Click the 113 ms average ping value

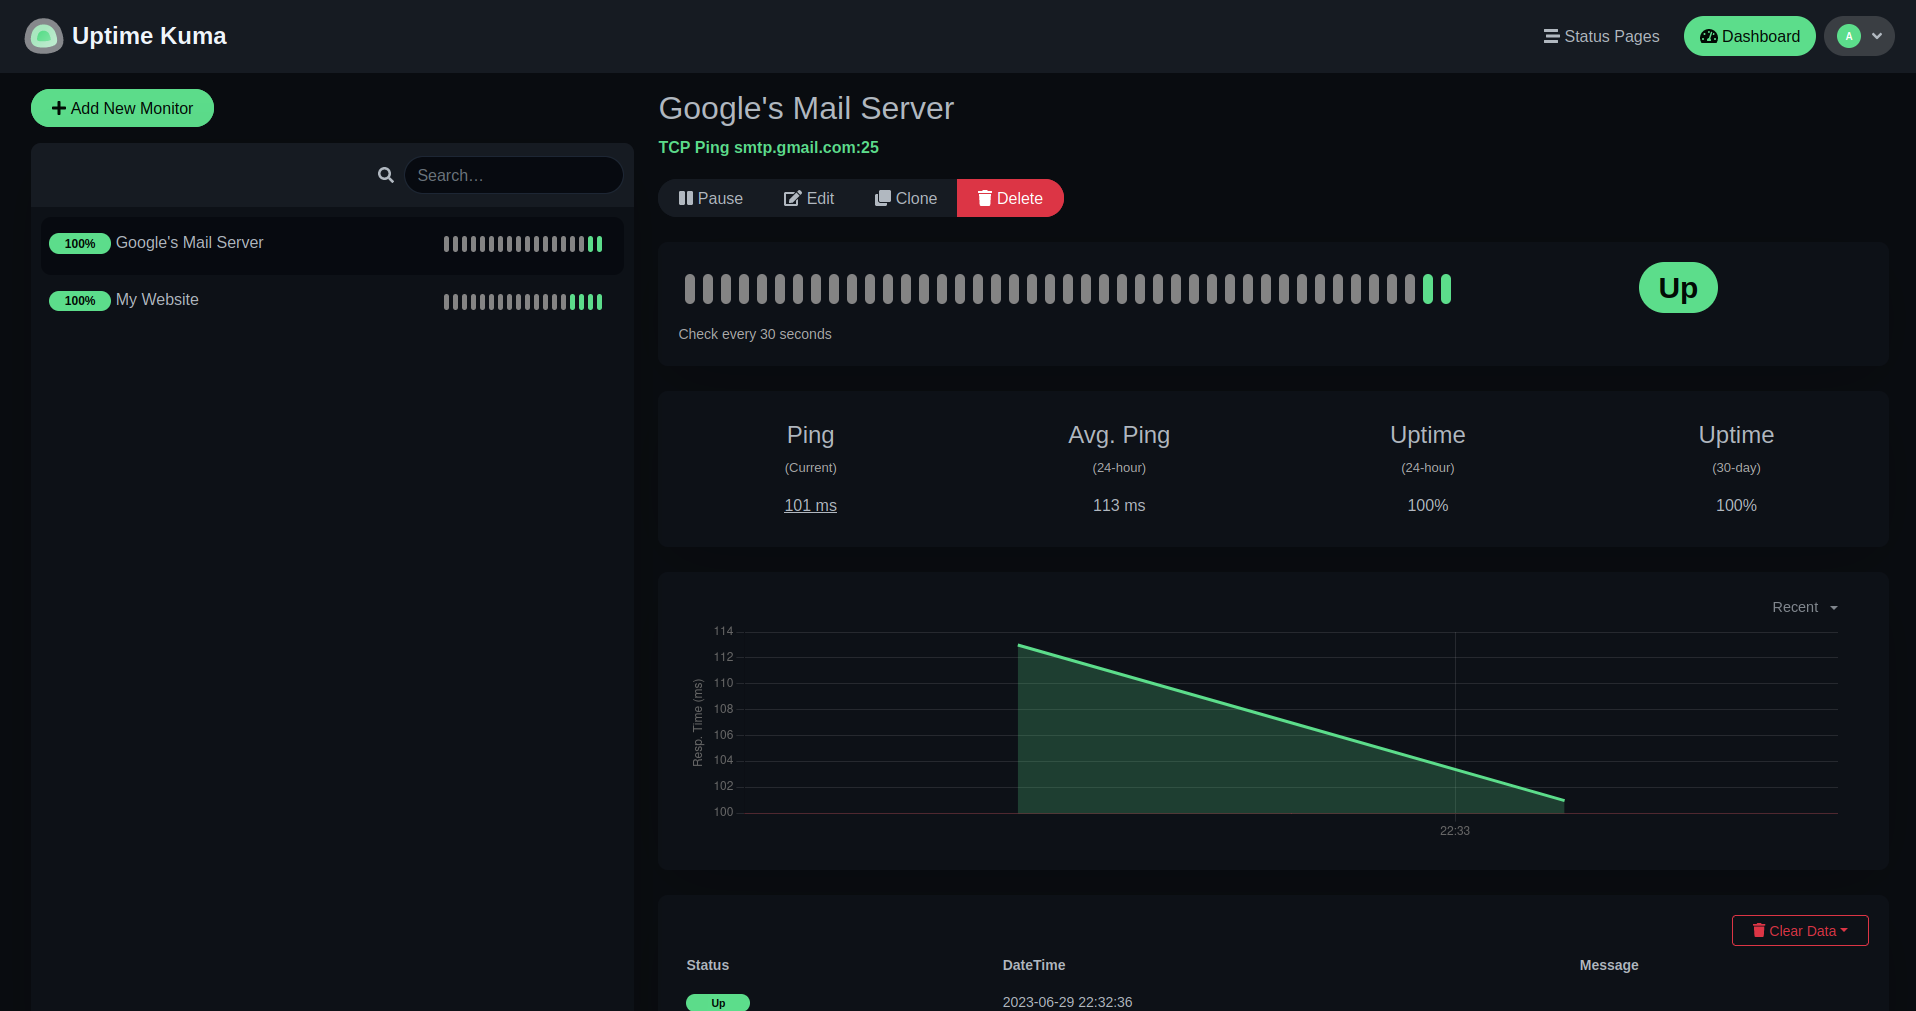click(1119, 506)
